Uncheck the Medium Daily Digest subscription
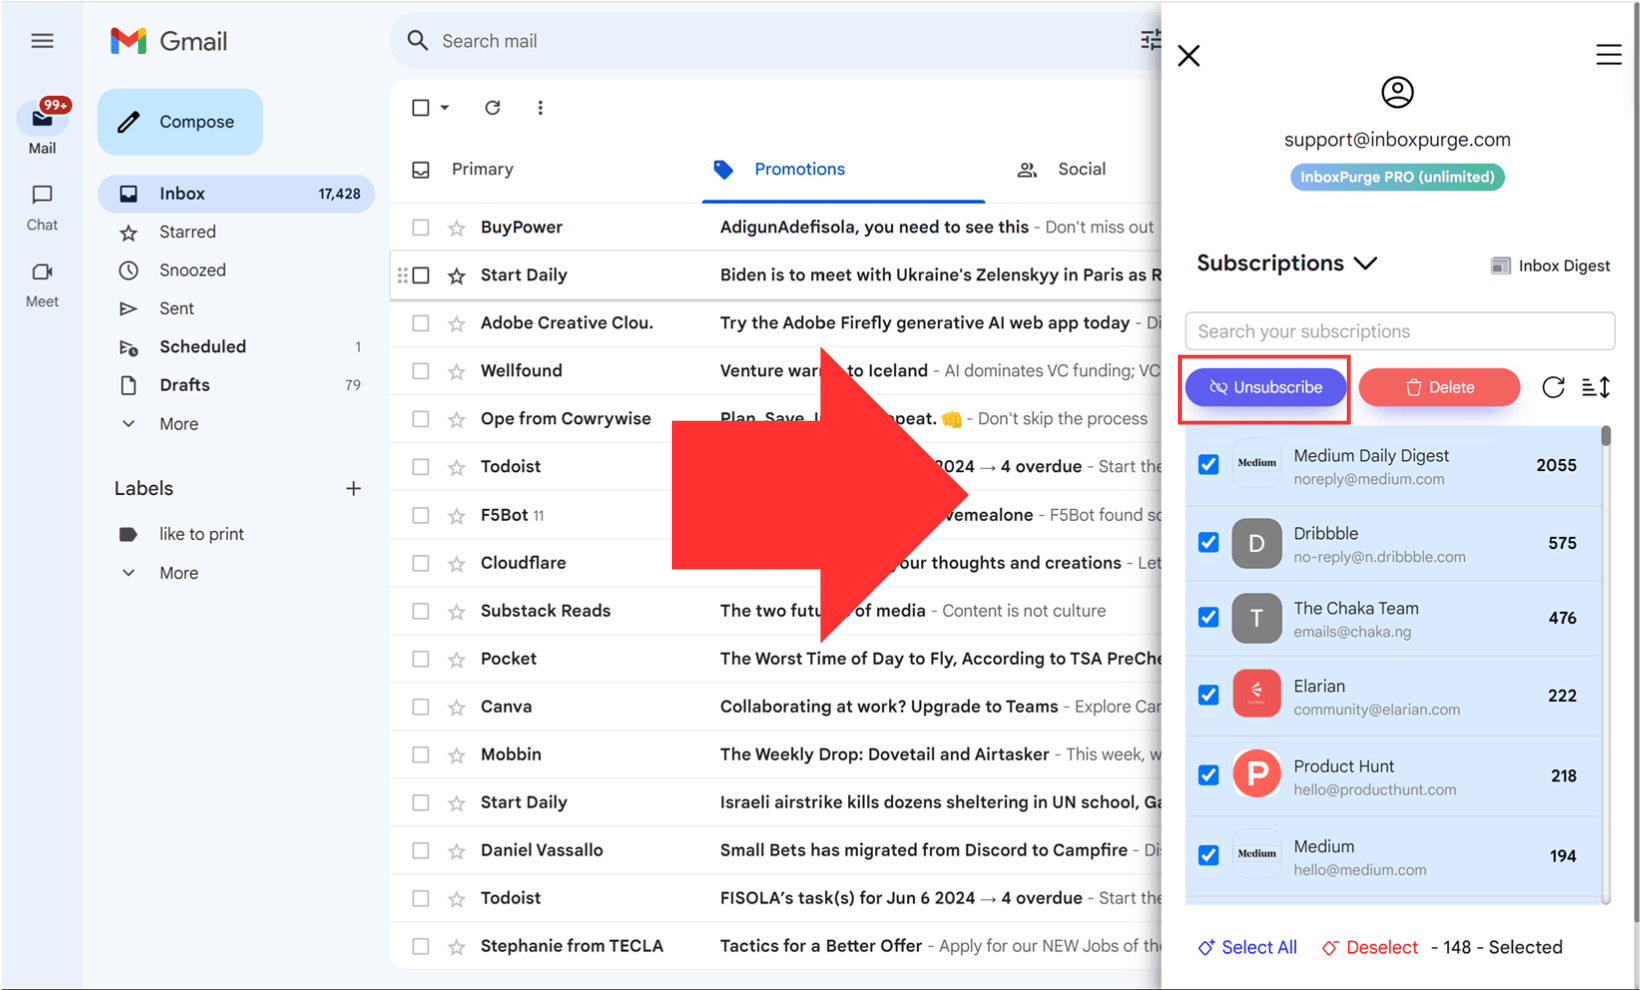Screen dimensions: 1641x990 point(1208,463)
